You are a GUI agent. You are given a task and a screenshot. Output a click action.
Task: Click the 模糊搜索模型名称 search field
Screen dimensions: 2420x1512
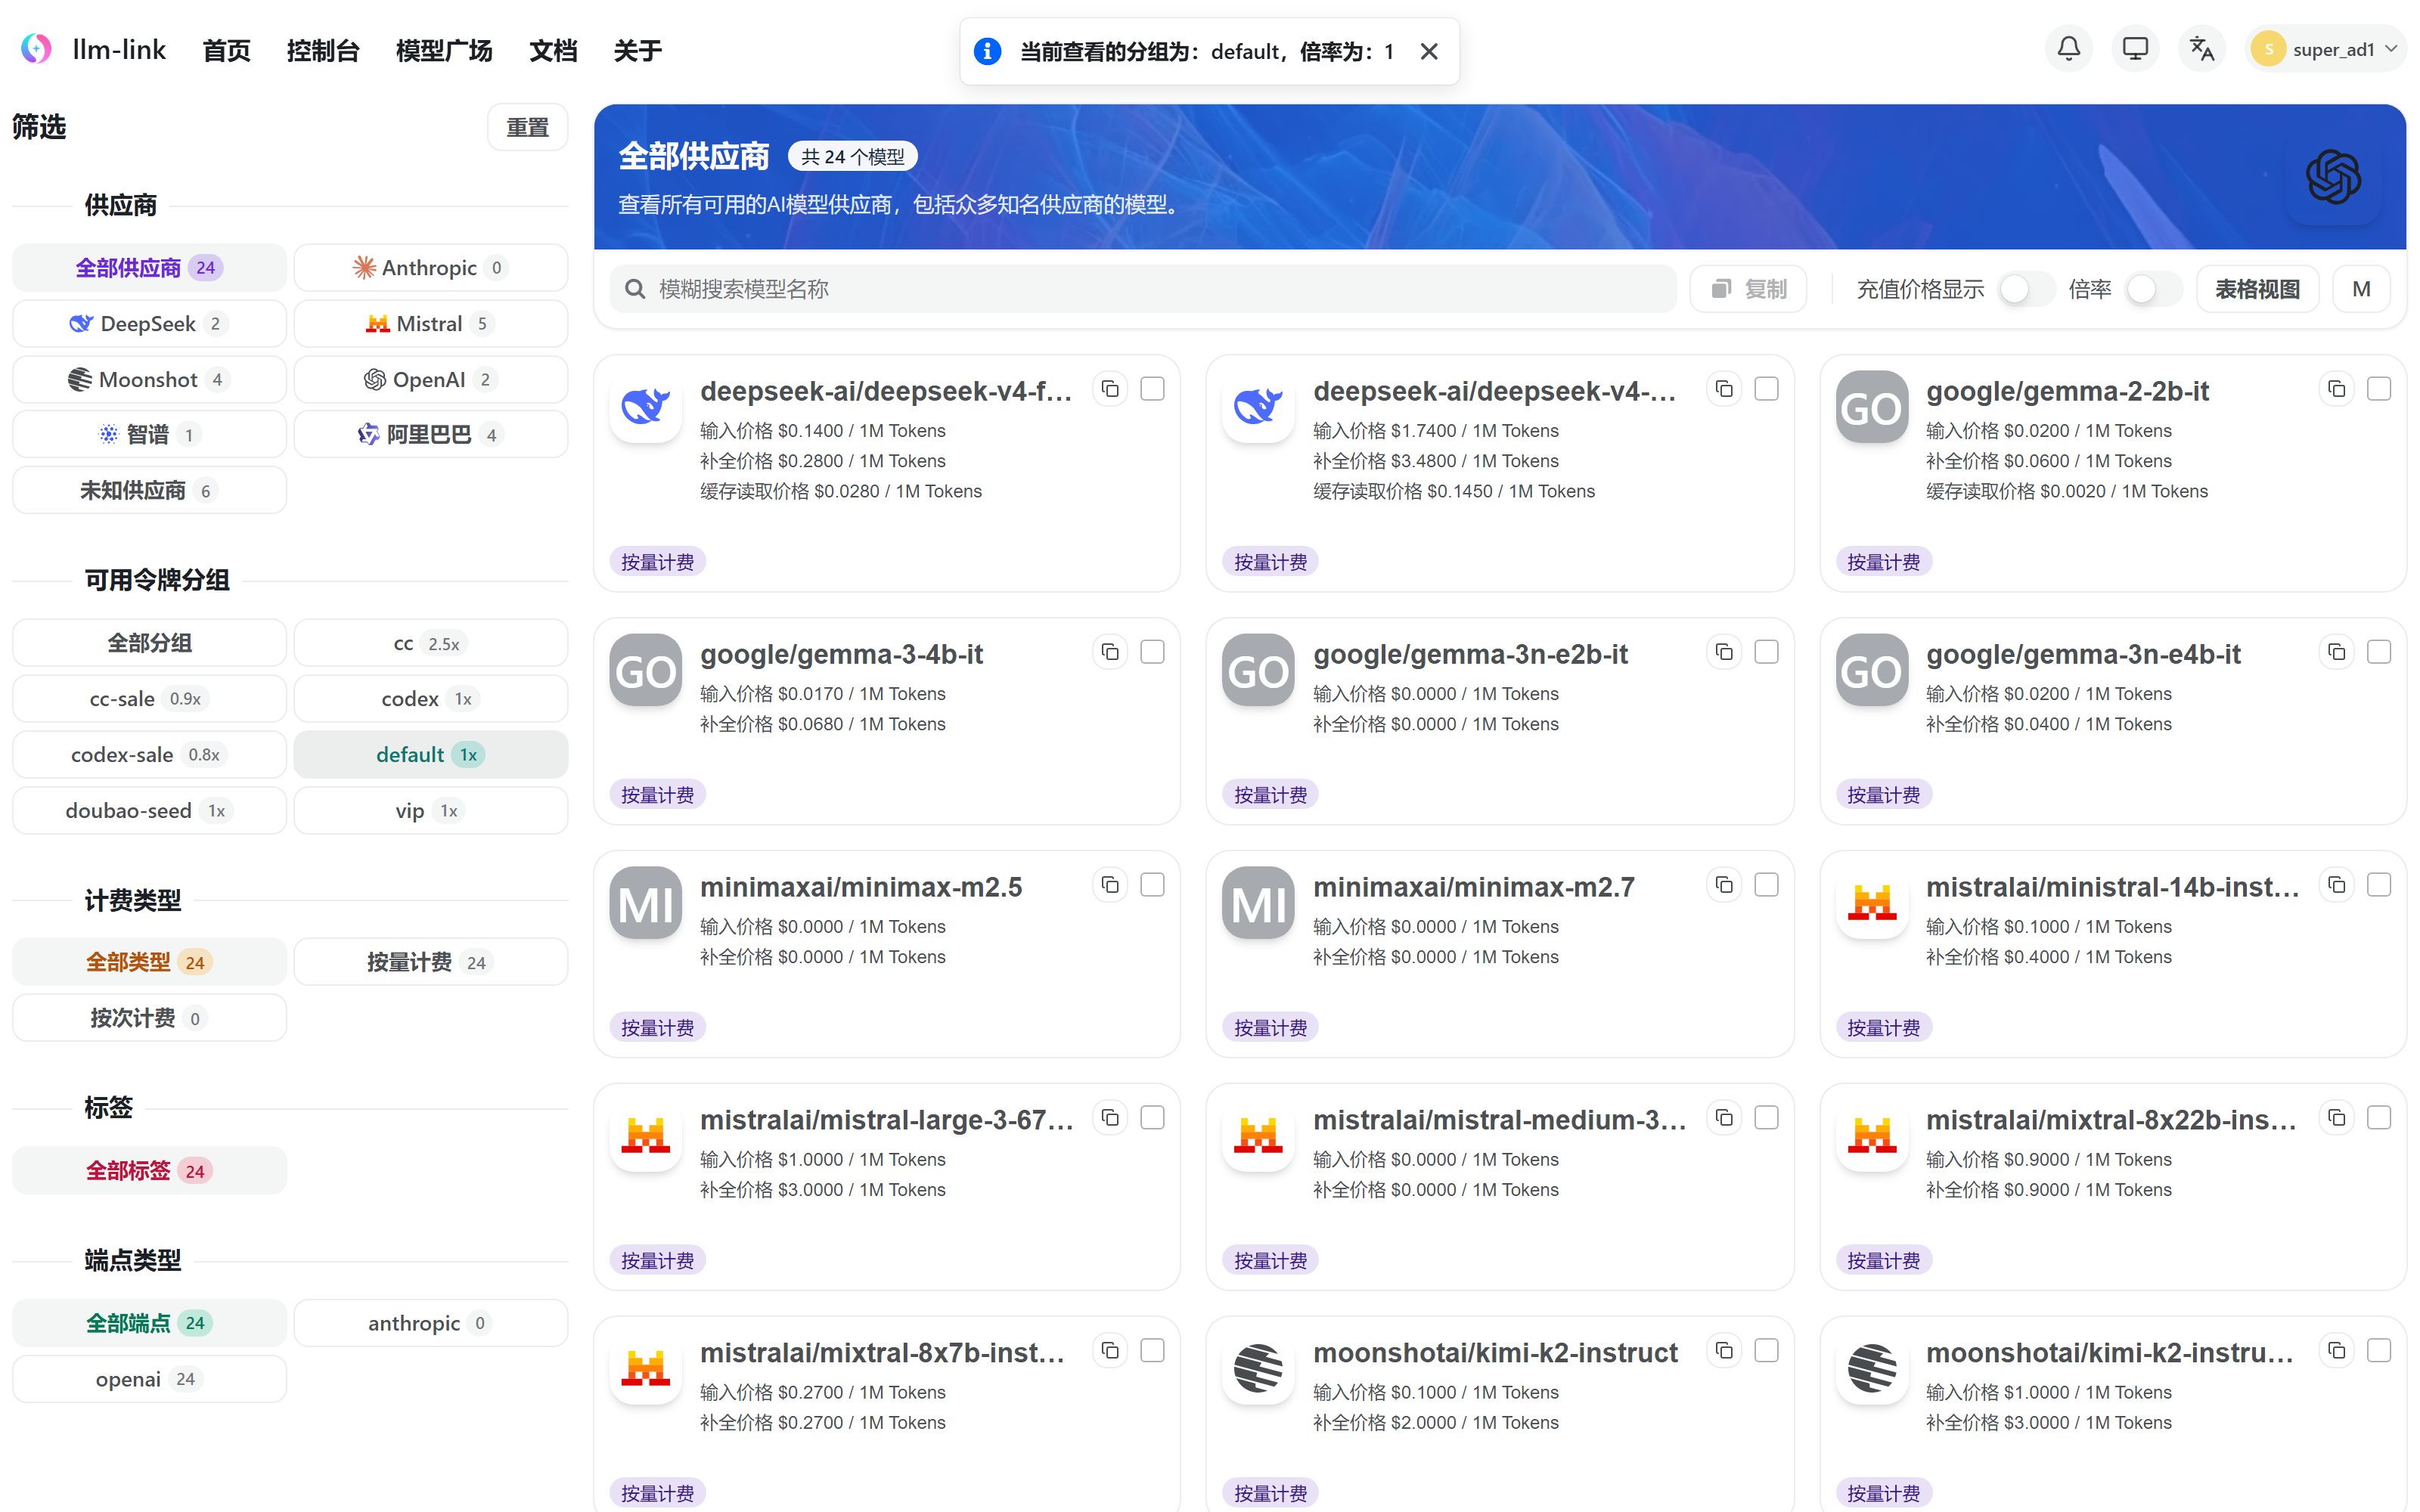[1142, 289]
